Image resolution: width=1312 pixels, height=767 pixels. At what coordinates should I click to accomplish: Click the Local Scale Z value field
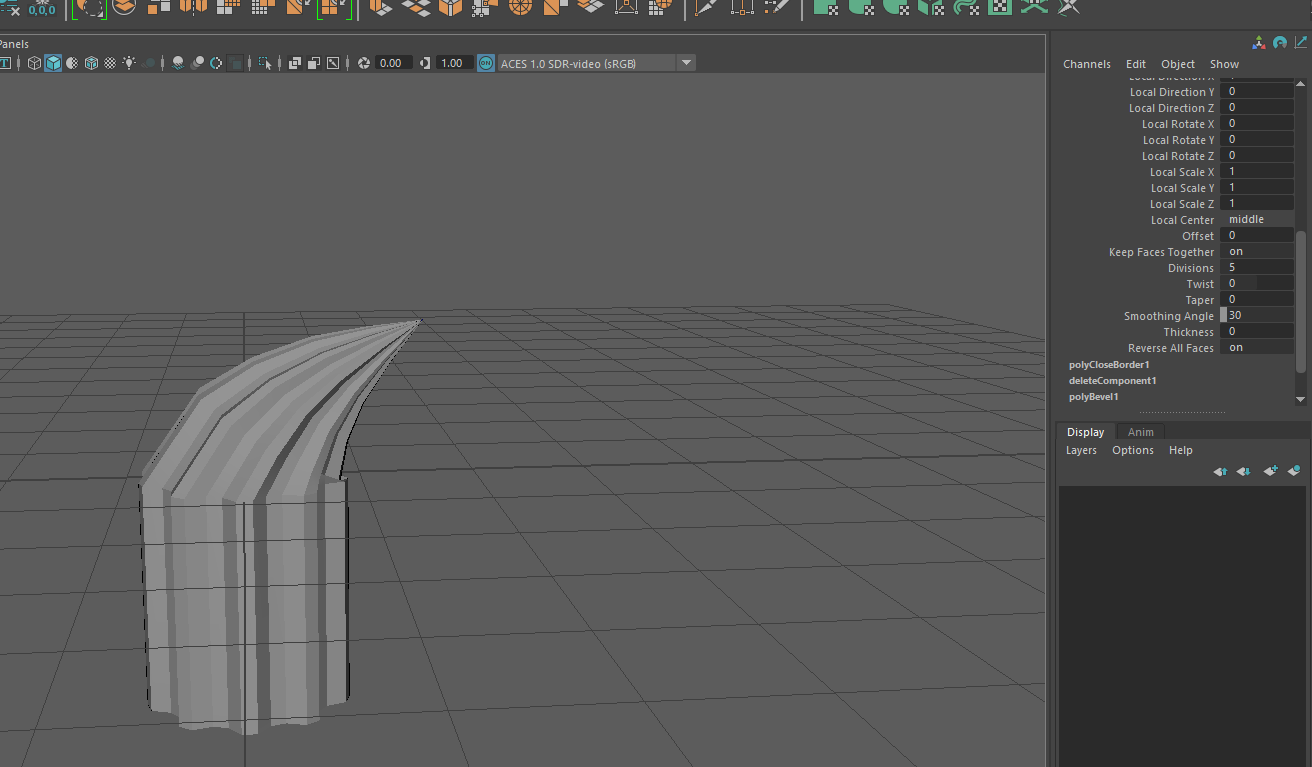pos(1257,203)
